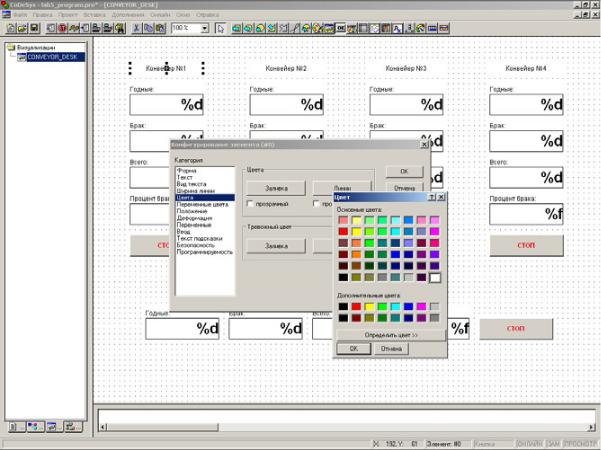Image resolution: width=601 pixels, height=450 pixels.
Task: Enable the 'прозрачный' checkbox under Заливка
Action: click(250, 204)
